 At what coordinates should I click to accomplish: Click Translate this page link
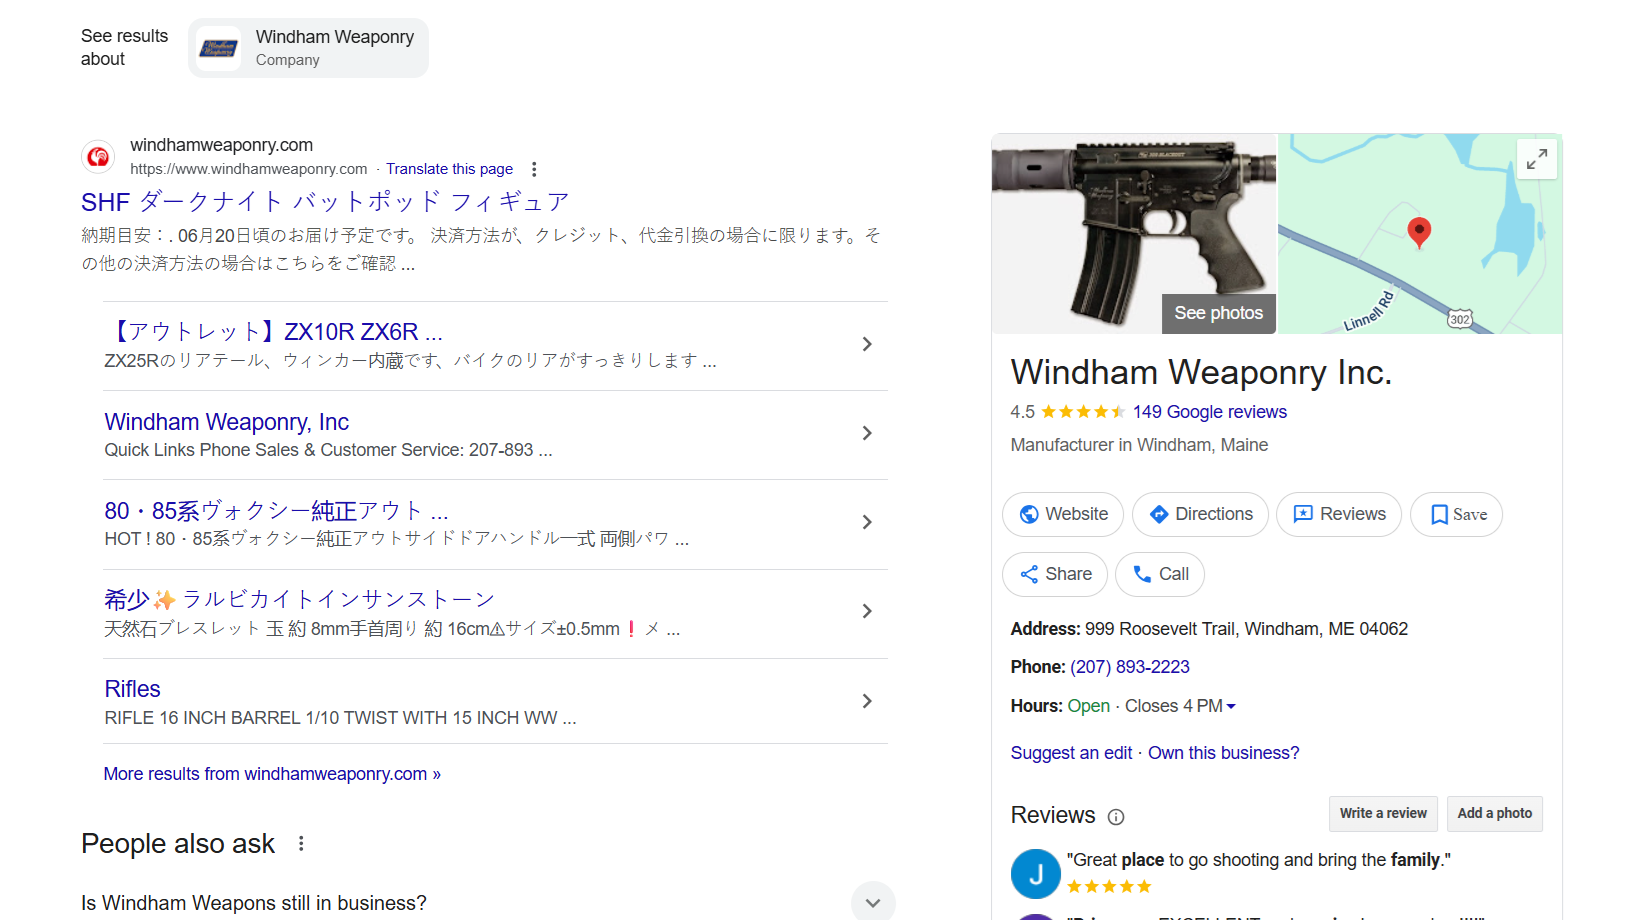[449, 169]
